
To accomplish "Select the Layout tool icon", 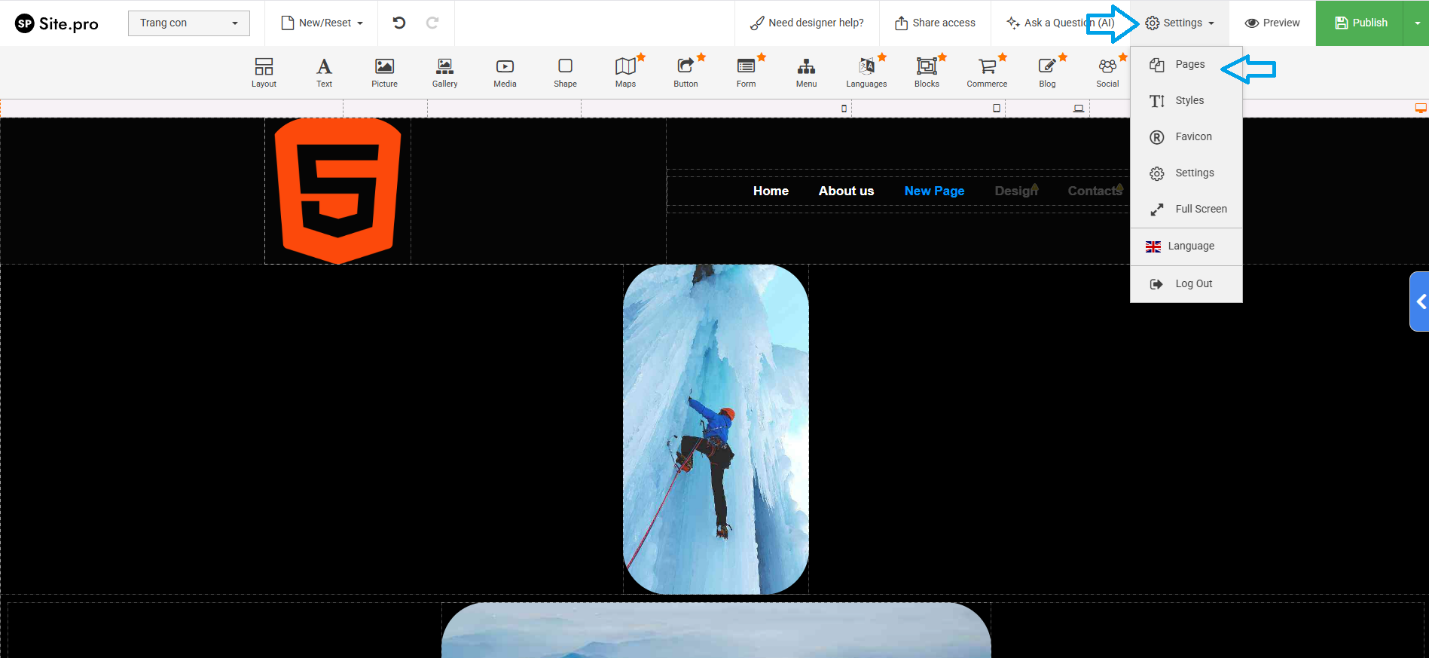I will (264, 72).
